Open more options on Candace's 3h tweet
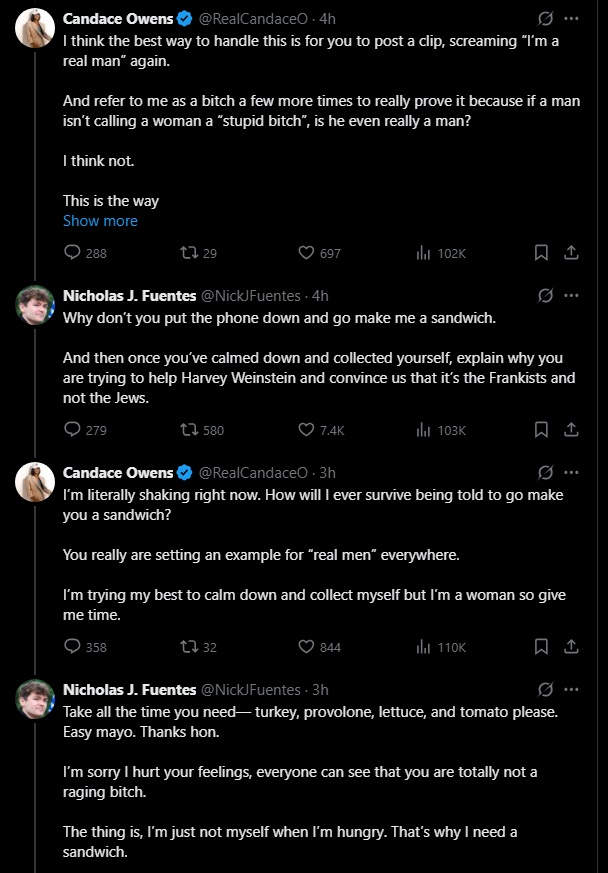The image size is (608, 873). (571, 473)
